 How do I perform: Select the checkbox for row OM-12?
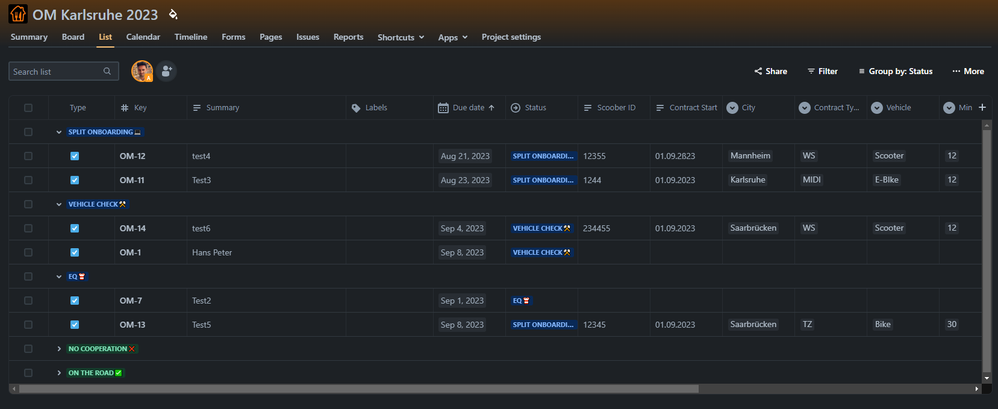pos(28,156)
